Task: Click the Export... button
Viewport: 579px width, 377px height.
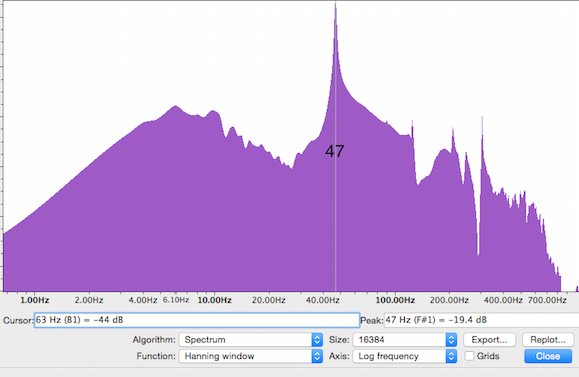Action: coord(489,340)
